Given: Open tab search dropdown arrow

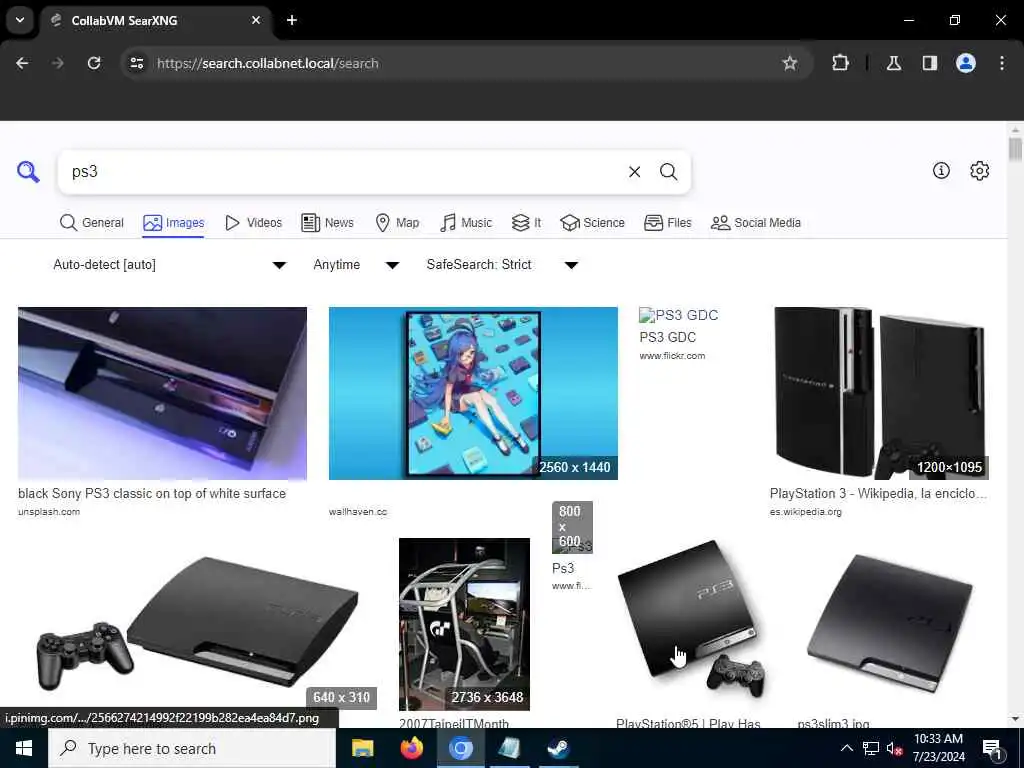Looking at the screenshot, I should point(20,20).
